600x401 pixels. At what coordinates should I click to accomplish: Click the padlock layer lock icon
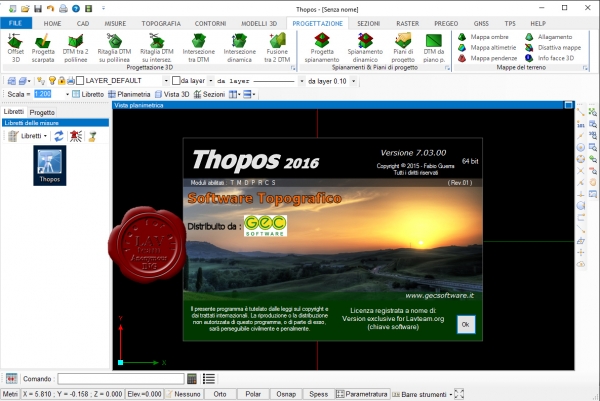[61, 81]
